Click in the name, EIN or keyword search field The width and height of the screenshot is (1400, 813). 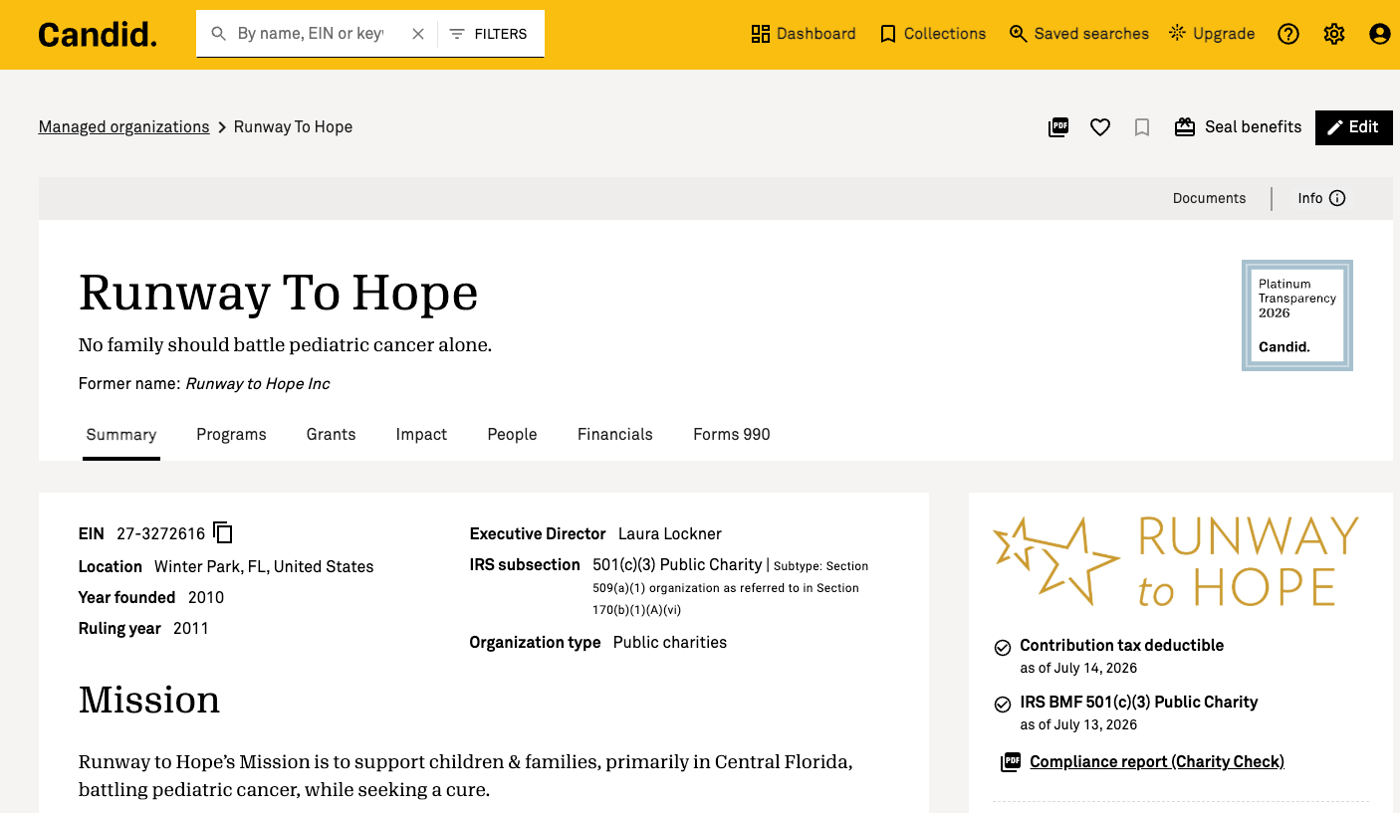point(310,34)
